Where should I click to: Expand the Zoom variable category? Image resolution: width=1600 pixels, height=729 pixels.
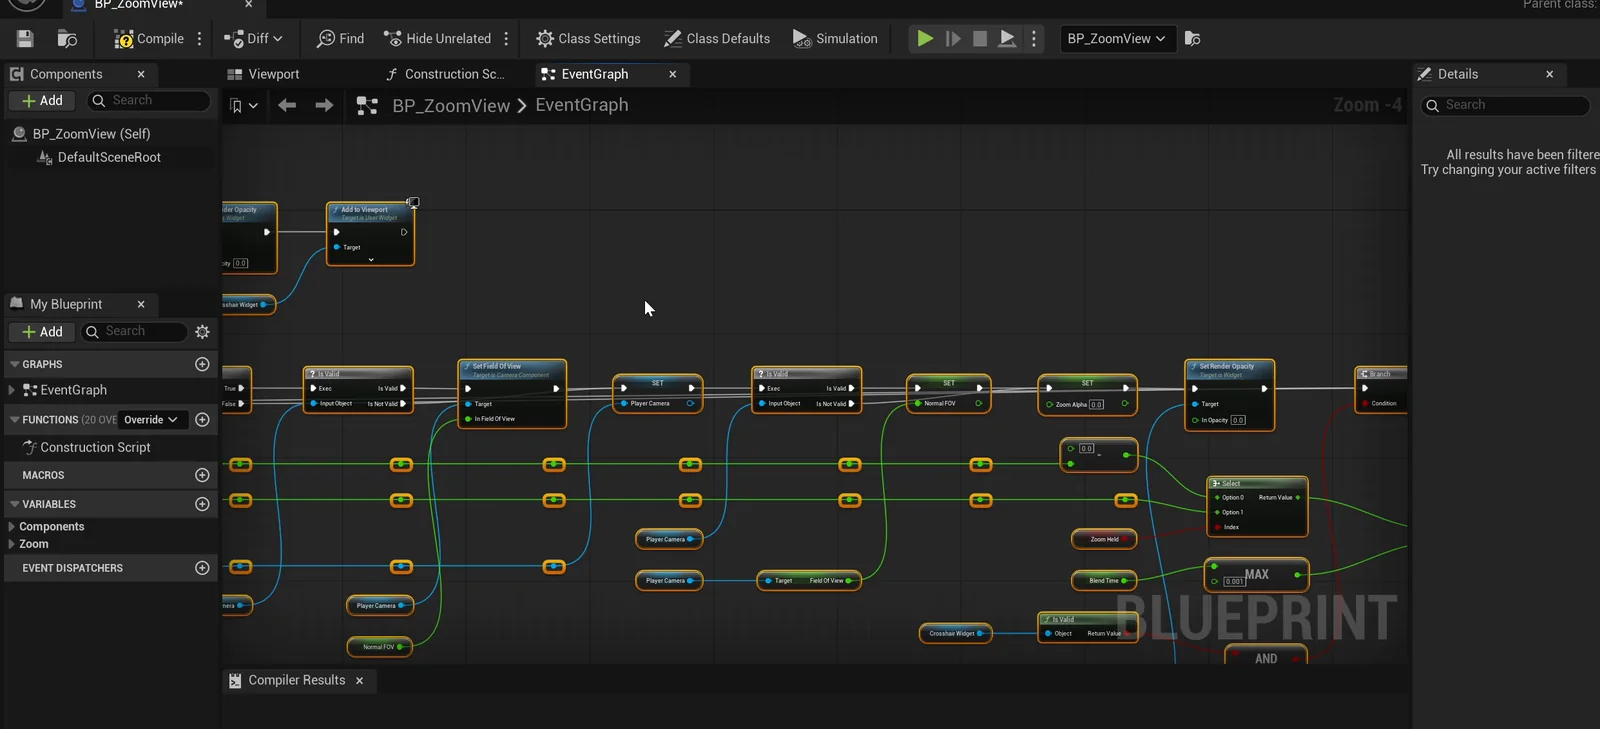pyautogui.click(x=12, y=544)
